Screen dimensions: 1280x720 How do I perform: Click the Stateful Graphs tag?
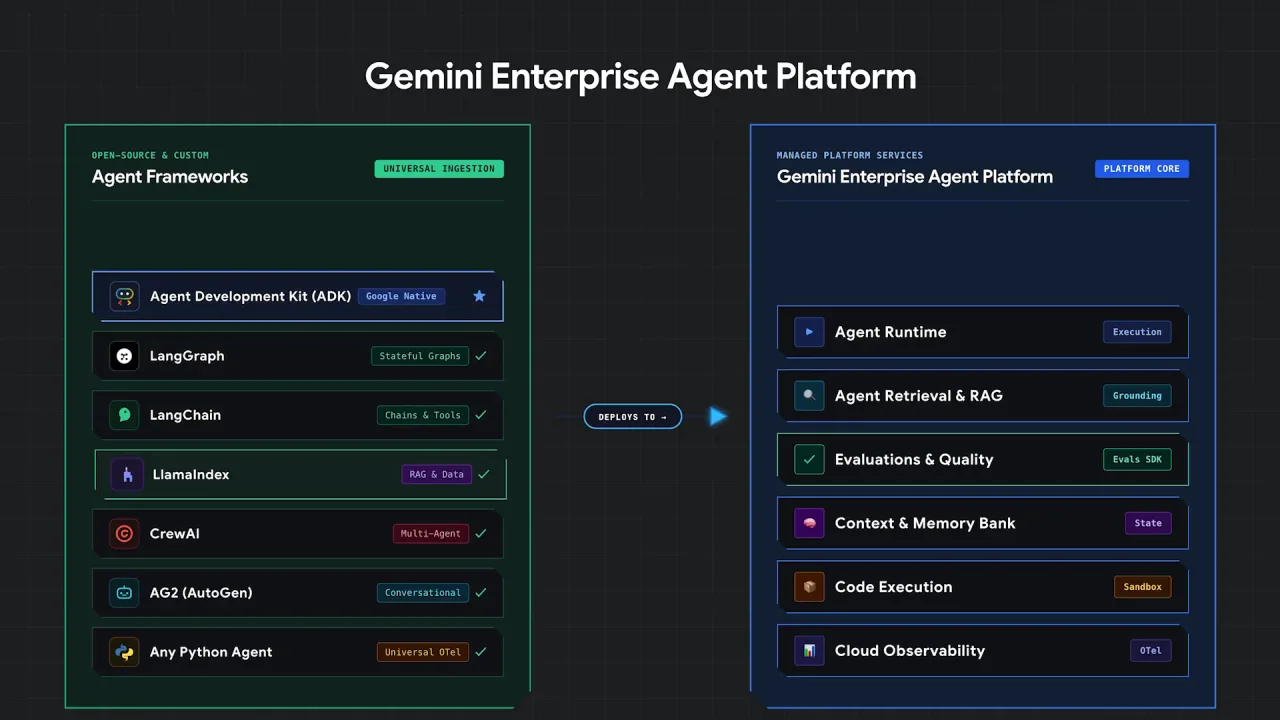tap(420, 356)
